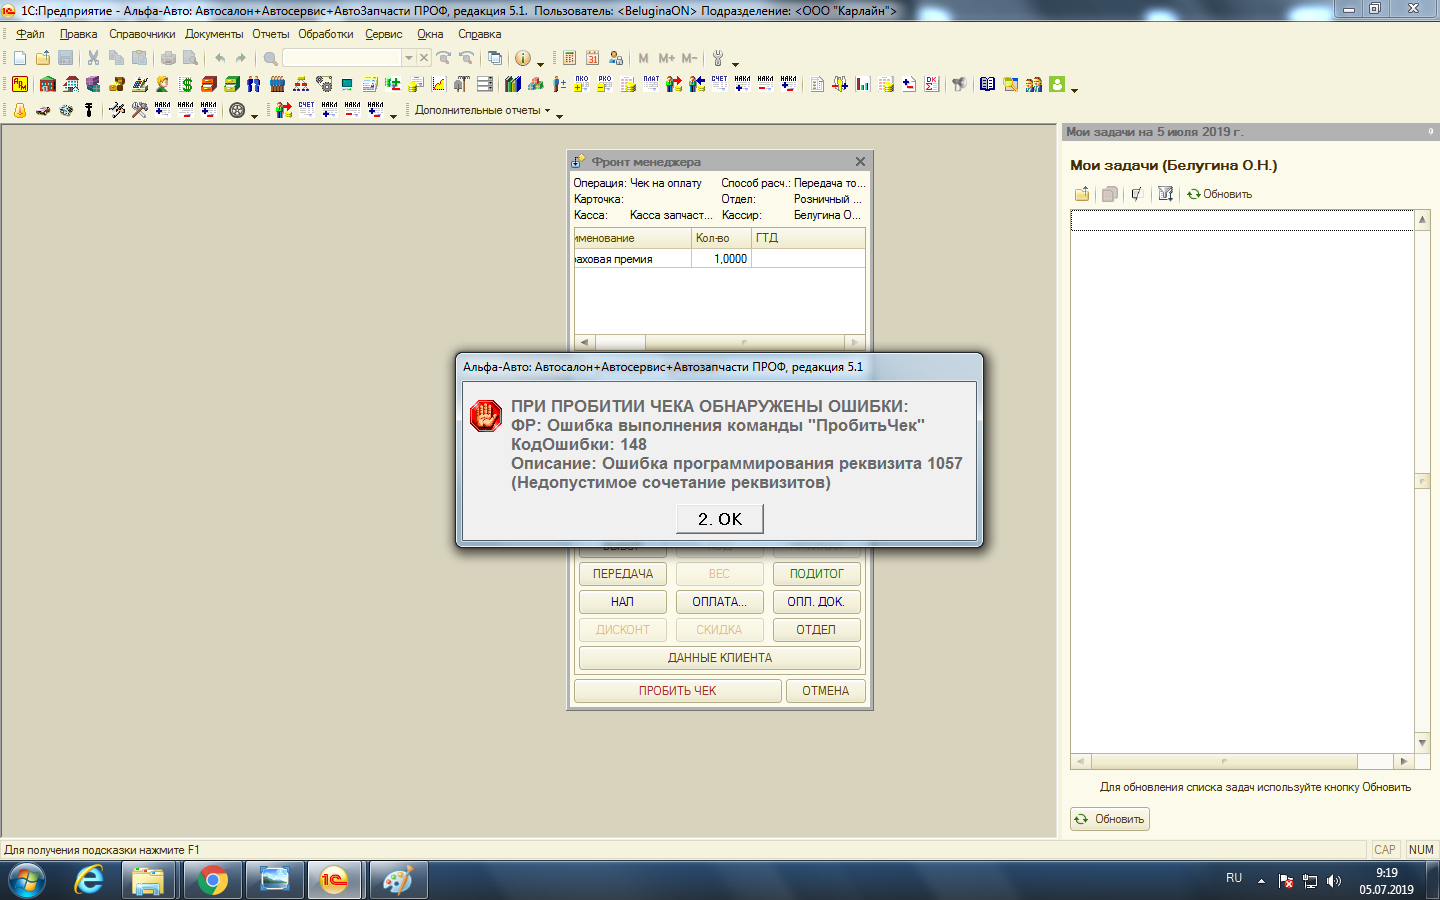Open Internet Explorer from taskbar
This screenshot has height=900, width=1440.
[89, 881]
